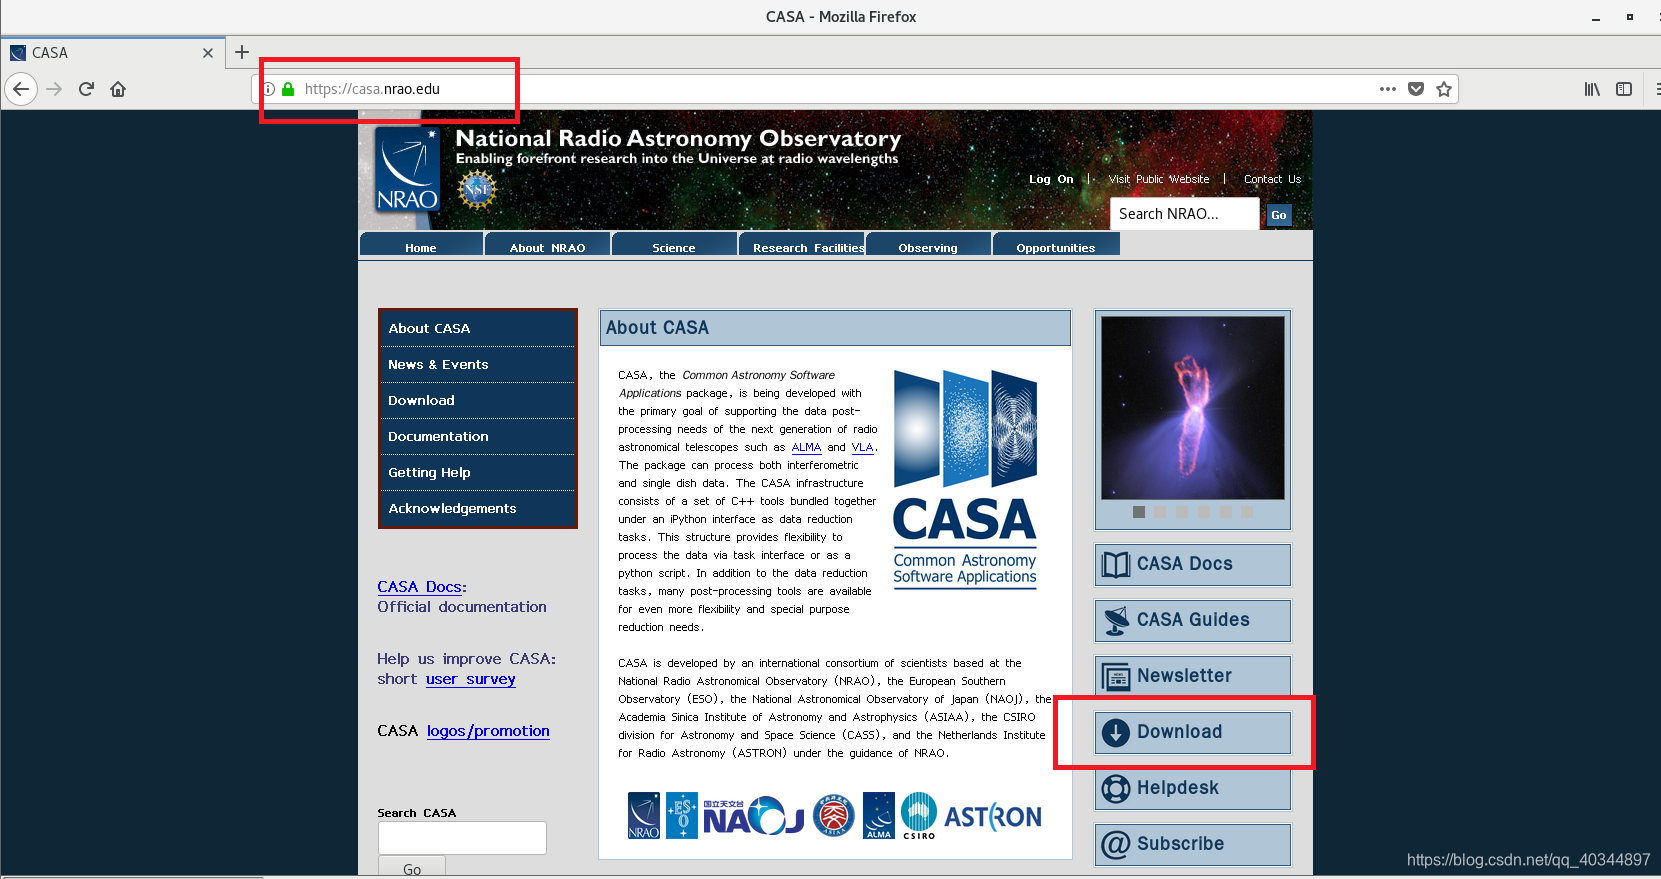
Task: Click the green padlock site security icon
Action: [x=288, y=89]
